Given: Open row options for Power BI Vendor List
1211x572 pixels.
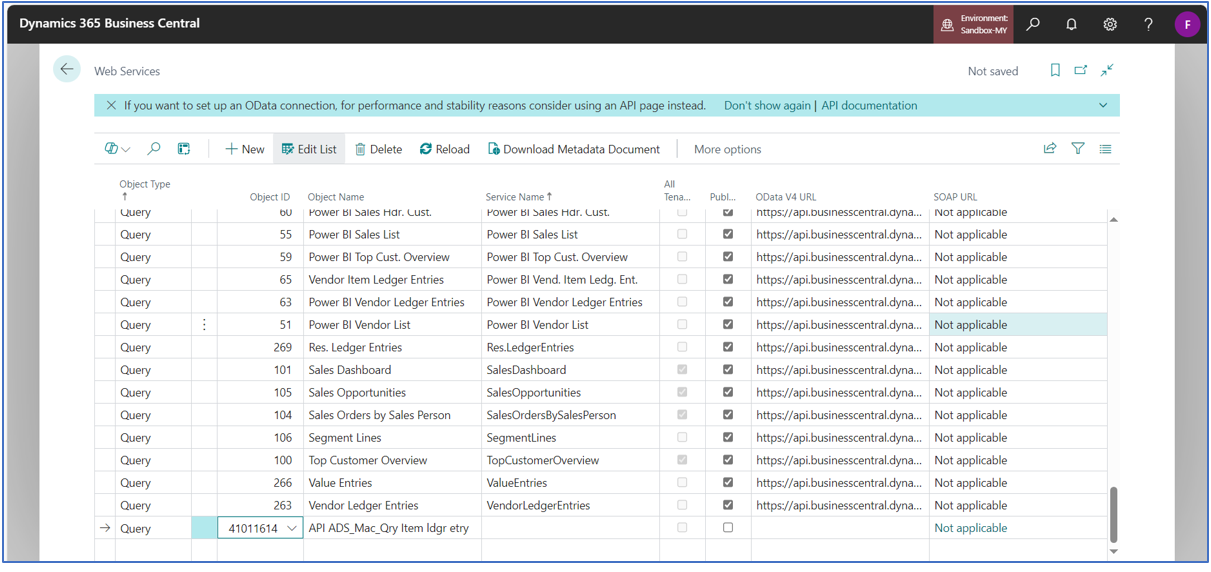Looking at the screenshot, I should (x=204, y=325).
